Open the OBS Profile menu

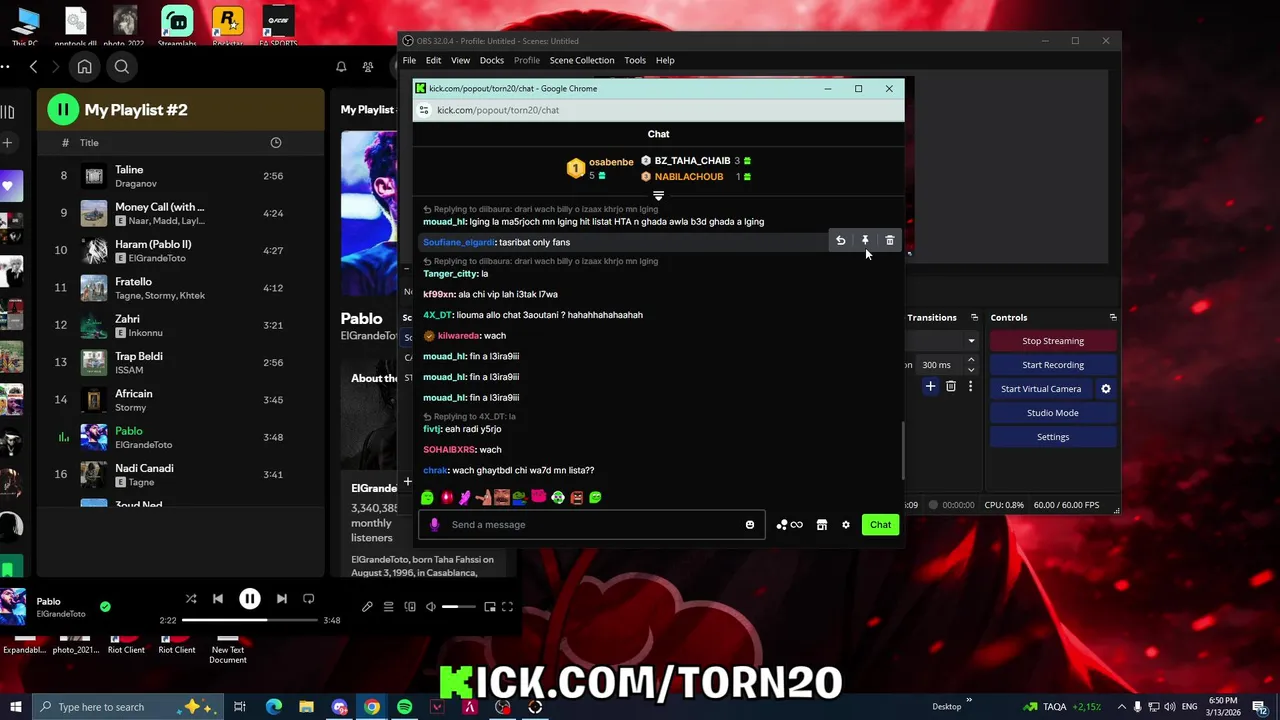pos(527,60)
